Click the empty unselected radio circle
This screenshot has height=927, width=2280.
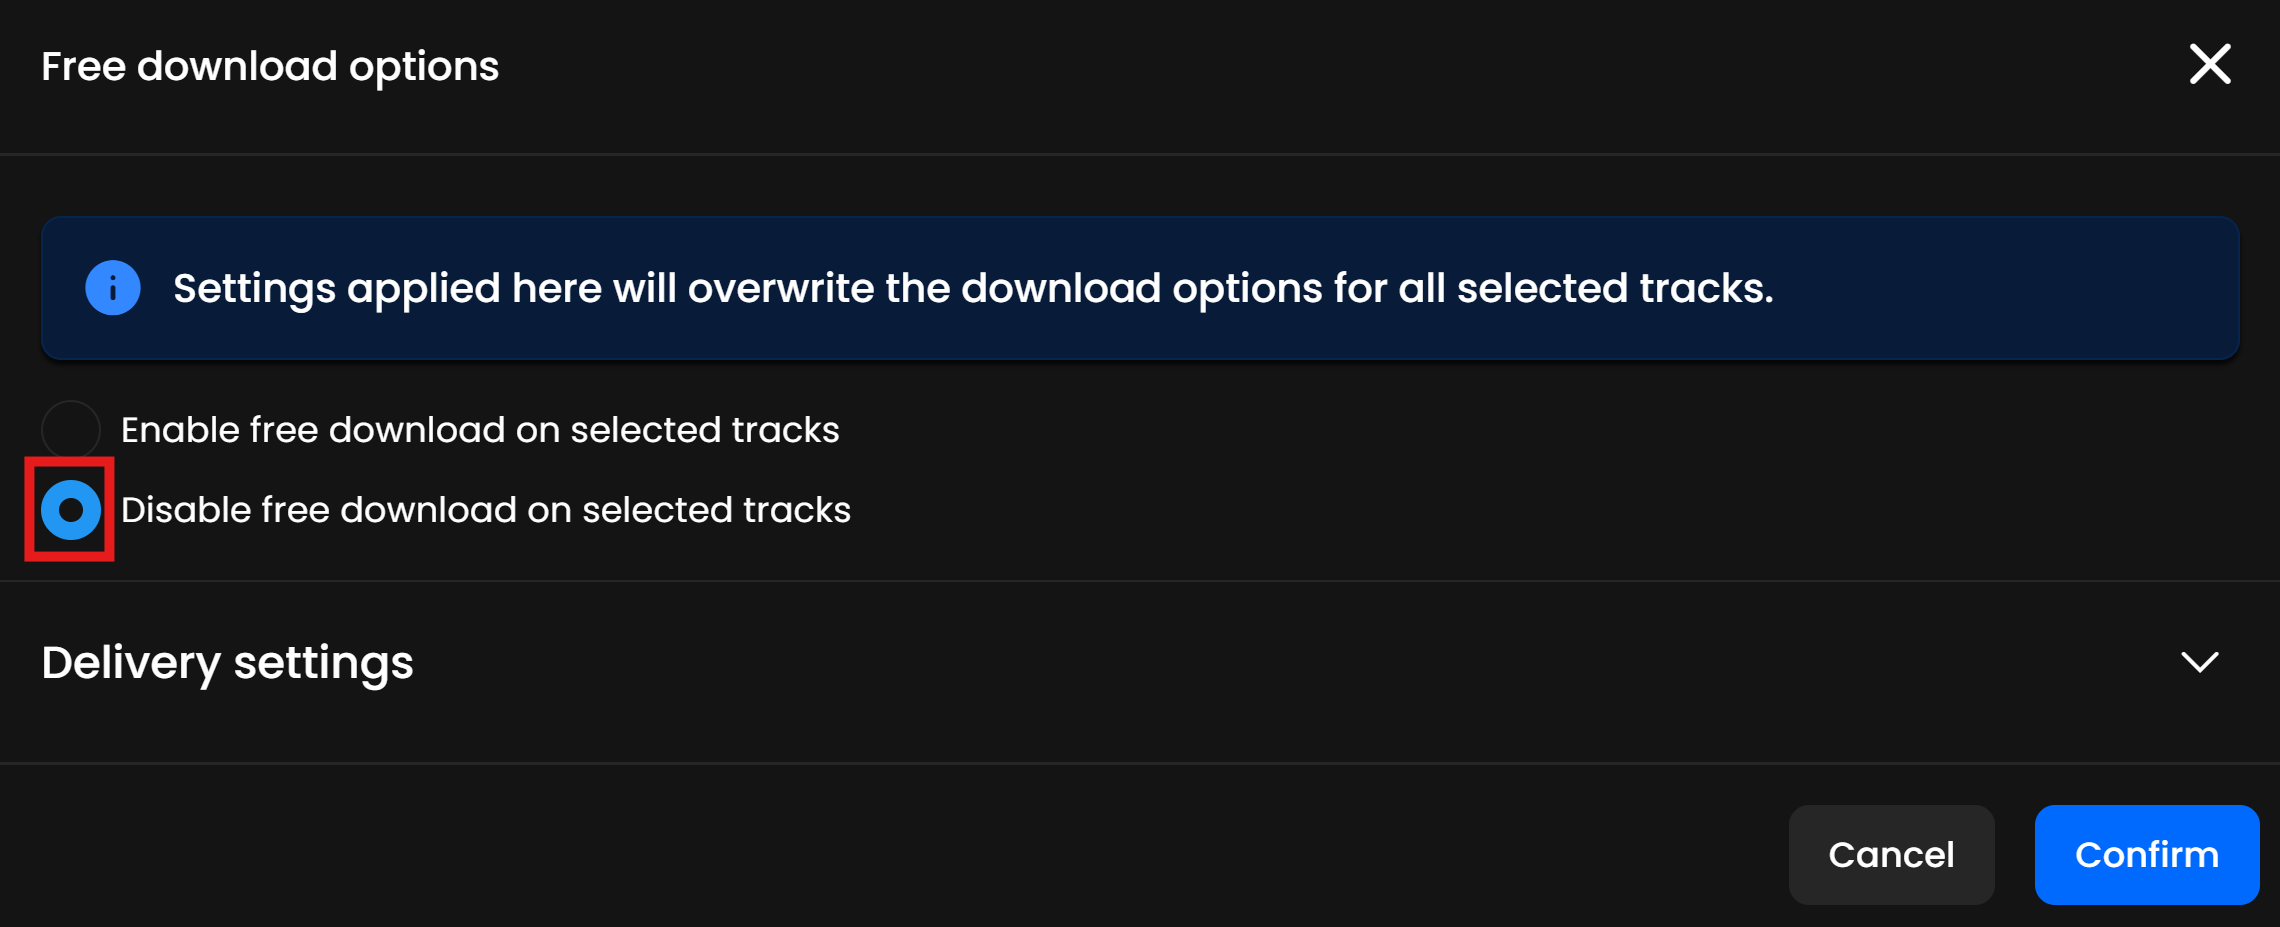(71, 430)
